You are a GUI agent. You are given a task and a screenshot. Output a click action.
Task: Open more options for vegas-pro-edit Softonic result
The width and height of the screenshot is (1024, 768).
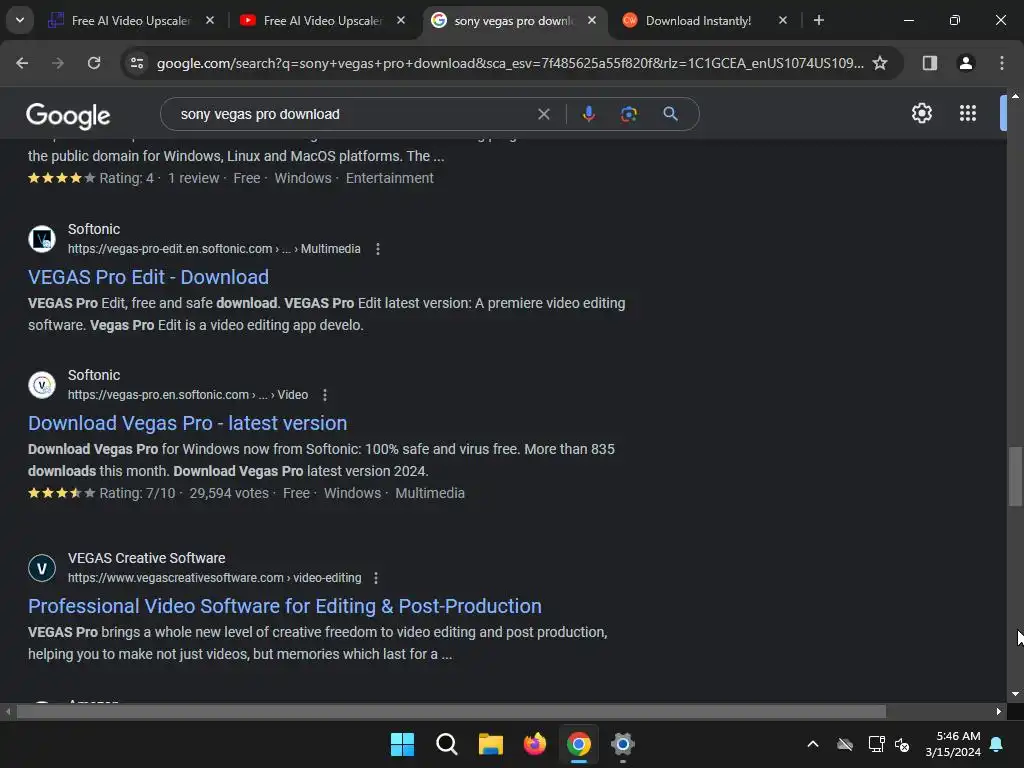377,249
